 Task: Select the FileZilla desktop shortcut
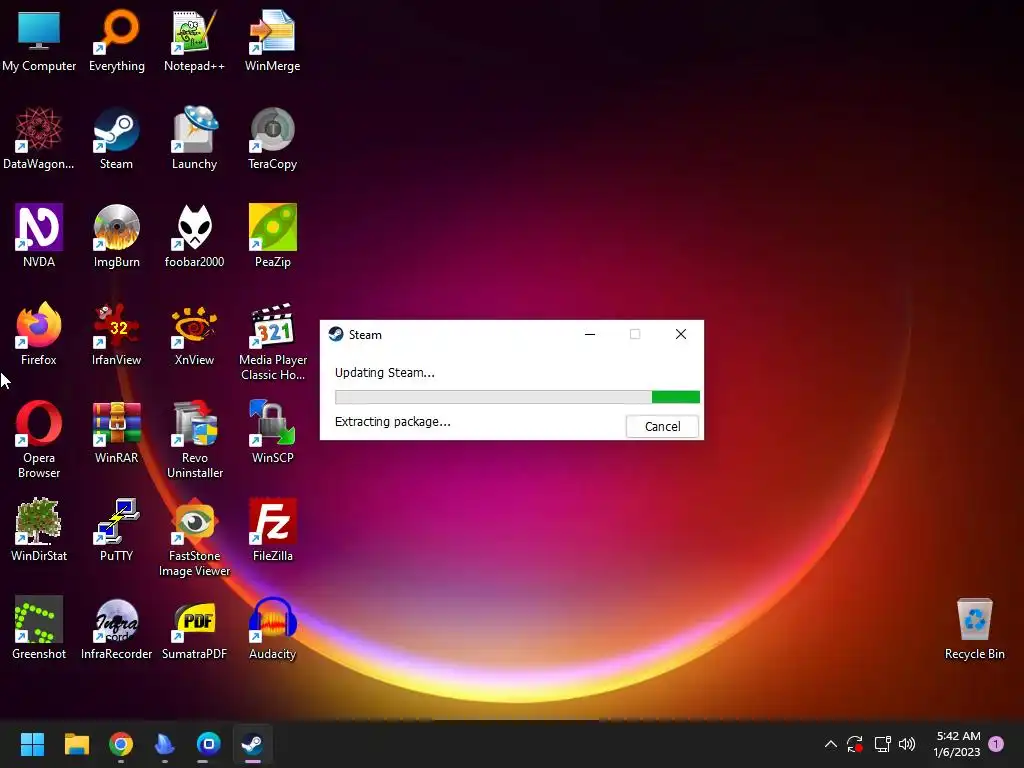pos(272,530)
